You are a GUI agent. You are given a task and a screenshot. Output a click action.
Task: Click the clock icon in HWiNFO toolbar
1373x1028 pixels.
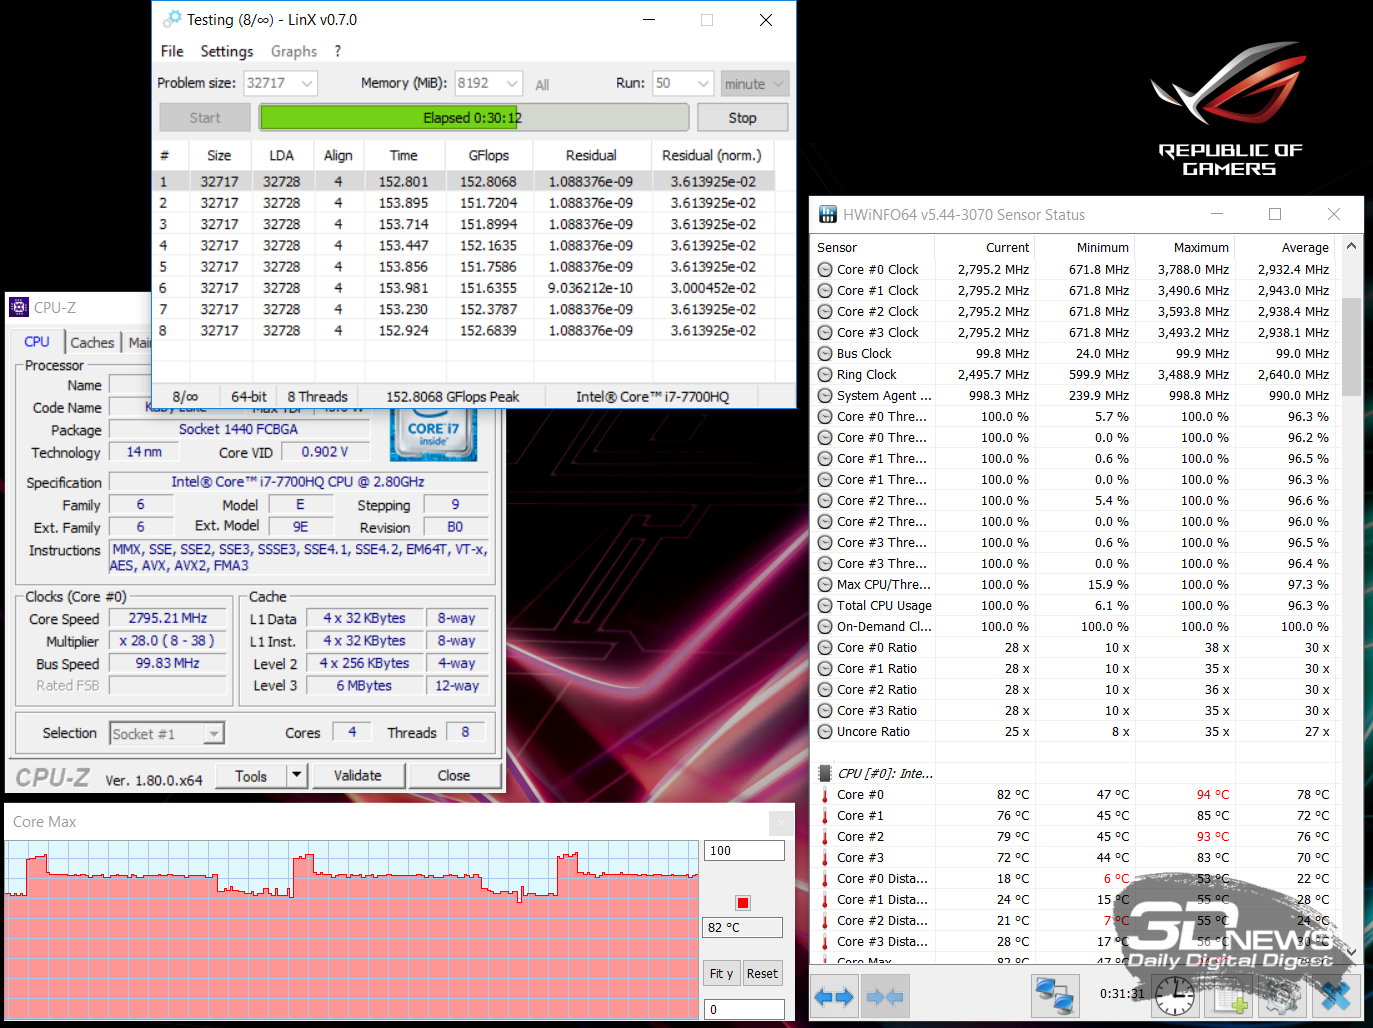pos(1175,996)
